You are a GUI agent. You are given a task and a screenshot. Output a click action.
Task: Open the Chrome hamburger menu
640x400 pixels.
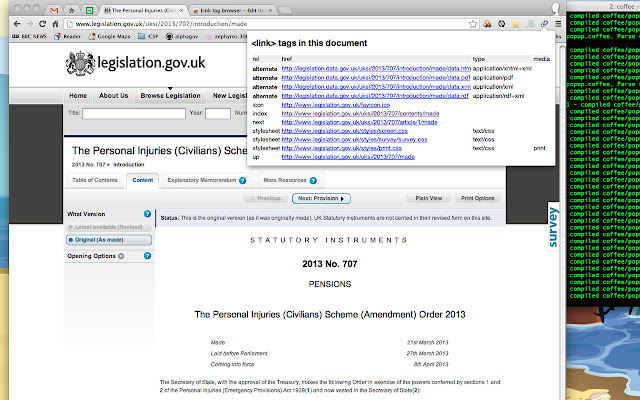click(x=558, y=24)
